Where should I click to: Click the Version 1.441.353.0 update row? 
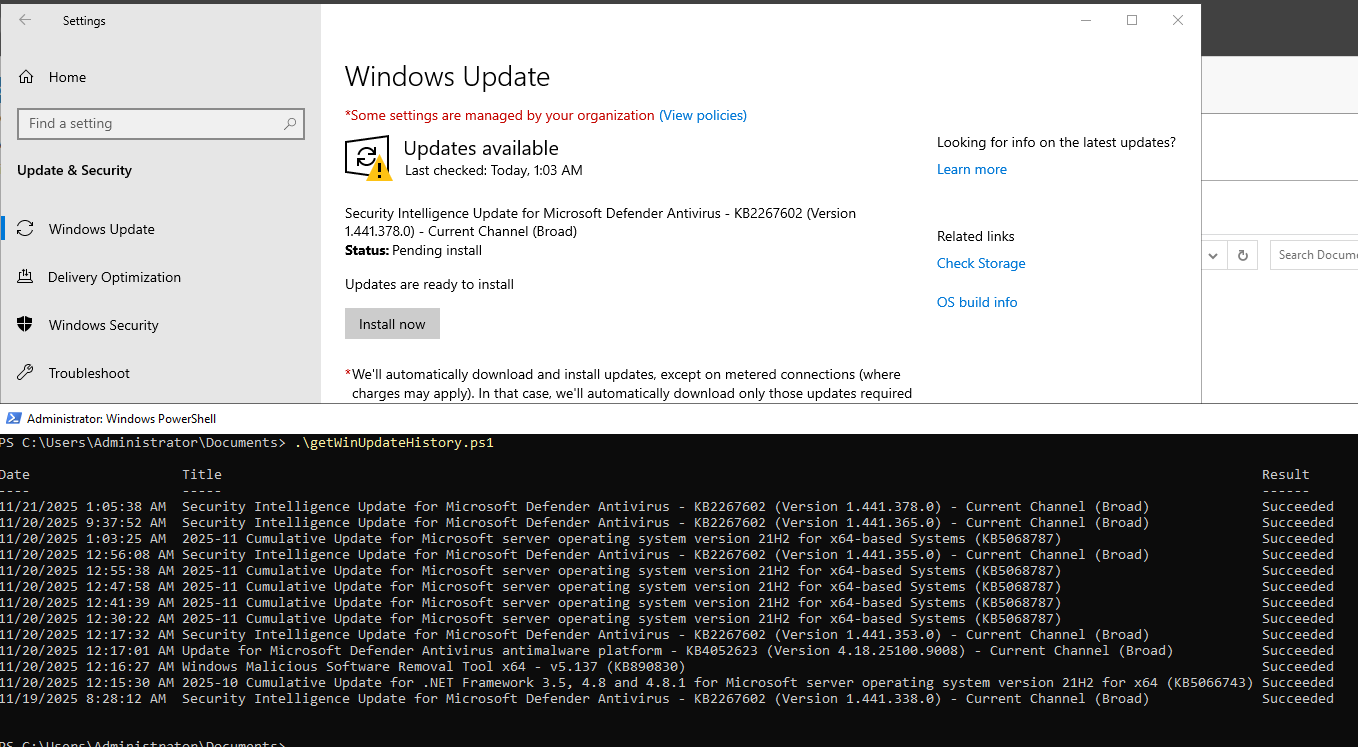[x=667, y=634]
